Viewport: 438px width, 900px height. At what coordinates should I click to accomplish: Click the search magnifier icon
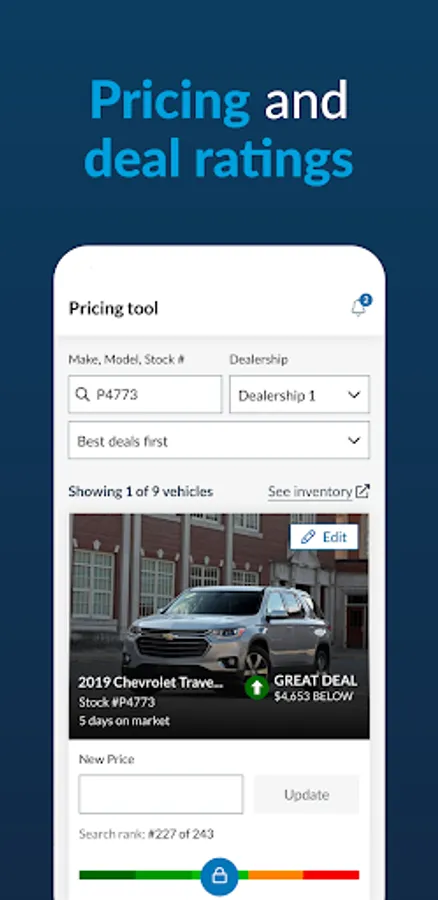click(x=83, y=394)
